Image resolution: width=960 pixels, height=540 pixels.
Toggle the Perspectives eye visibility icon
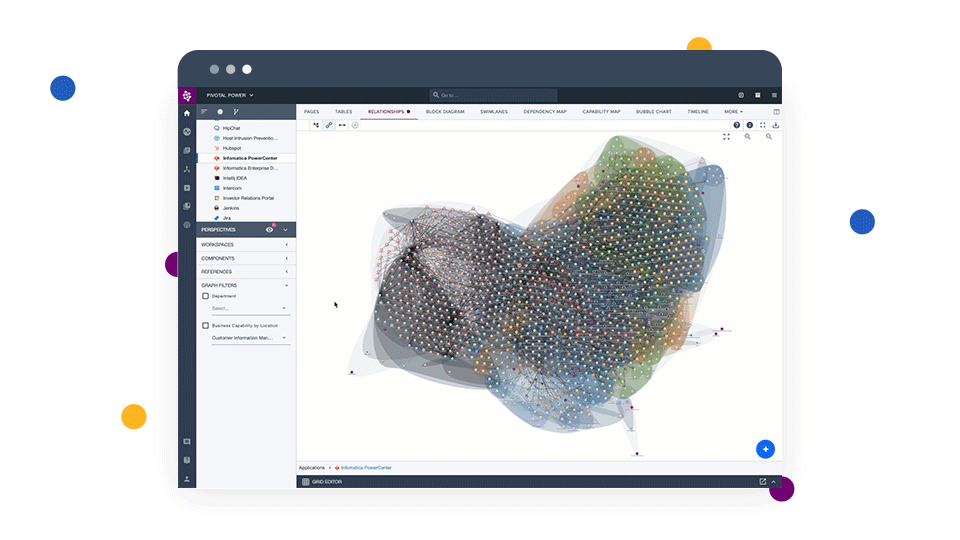pos(269,230)
